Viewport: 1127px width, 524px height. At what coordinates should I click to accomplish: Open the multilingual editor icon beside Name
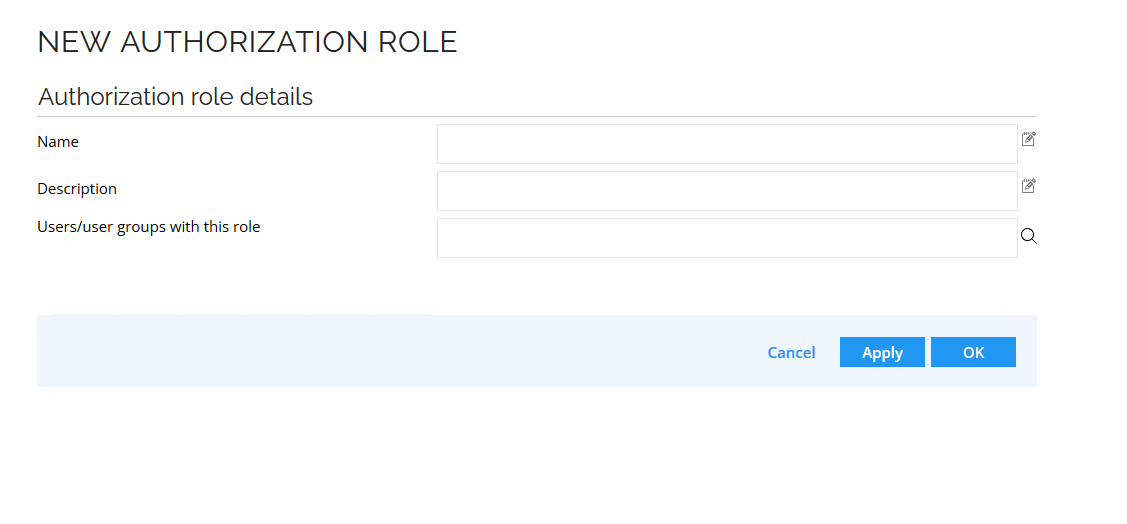(1029, 139)
